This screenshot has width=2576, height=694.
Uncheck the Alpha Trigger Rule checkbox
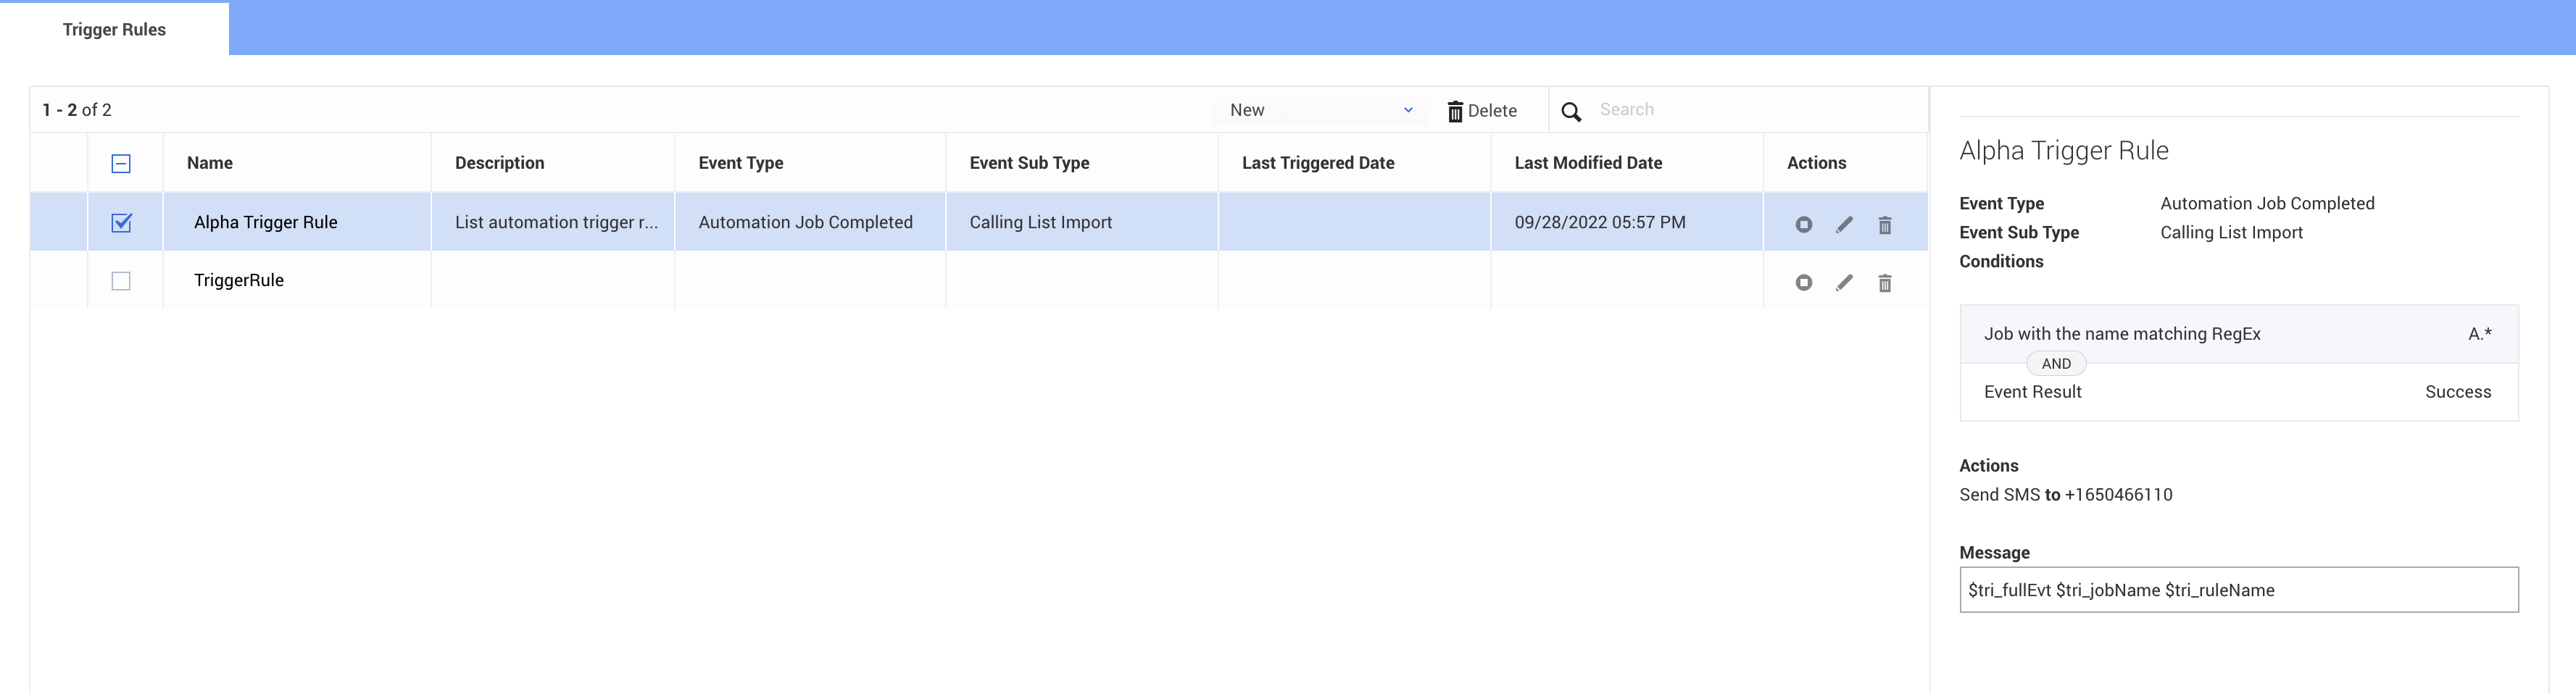(x=121, y=222)
